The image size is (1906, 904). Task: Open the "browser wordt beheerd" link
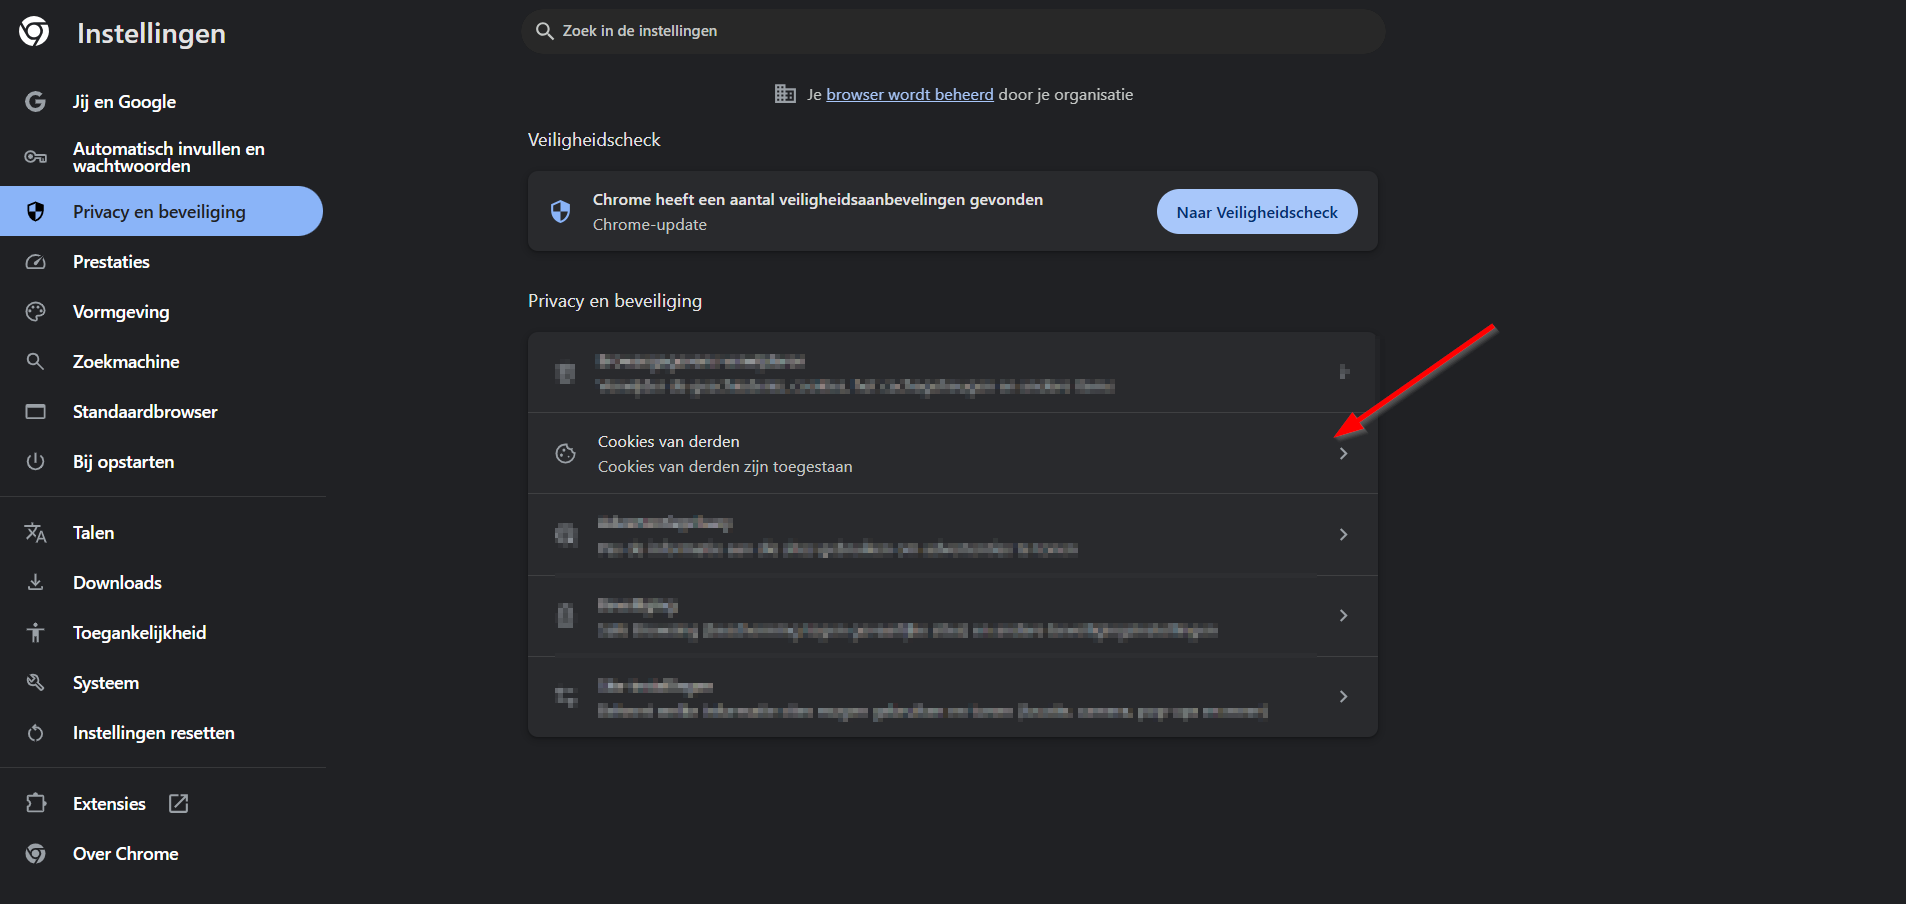909,95
